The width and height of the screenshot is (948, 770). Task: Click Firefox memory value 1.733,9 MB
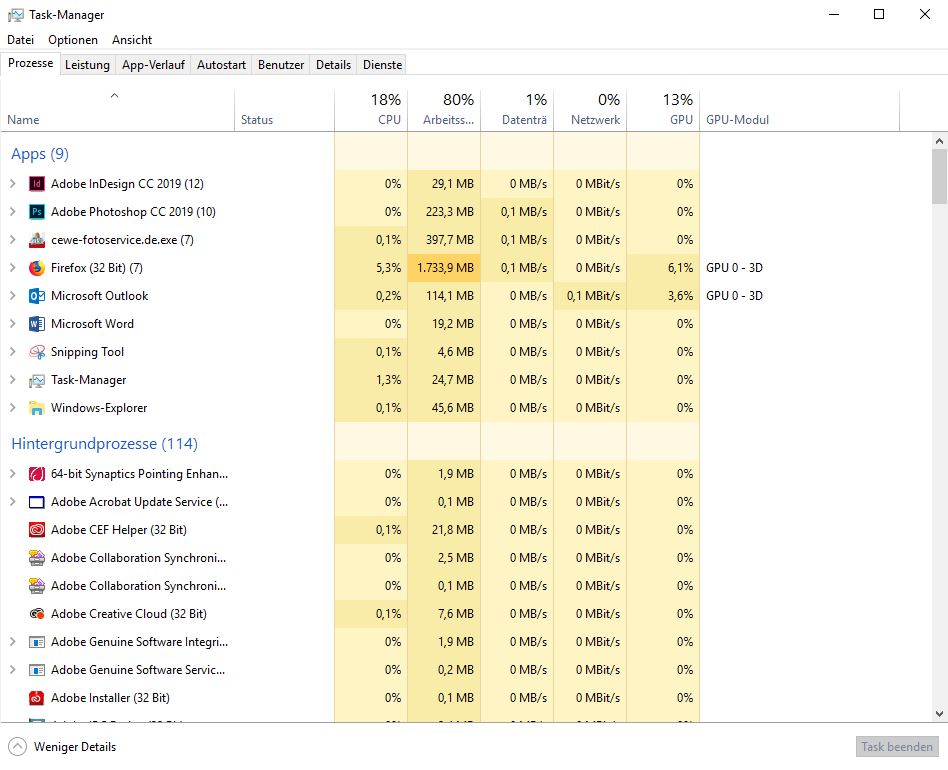click(446, 268)
